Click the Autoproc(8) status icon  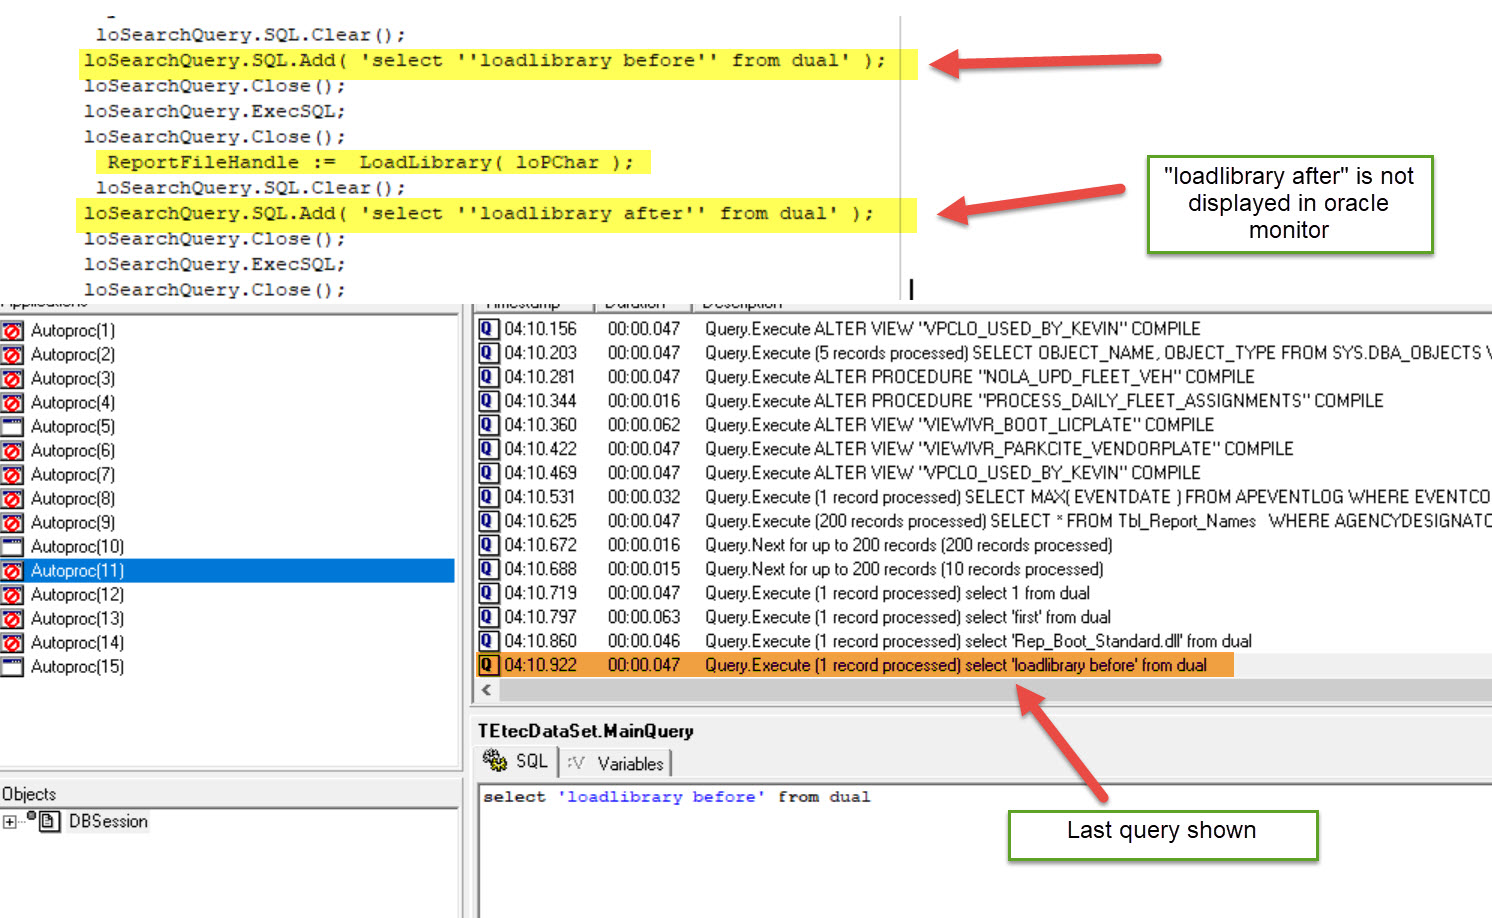12,498
